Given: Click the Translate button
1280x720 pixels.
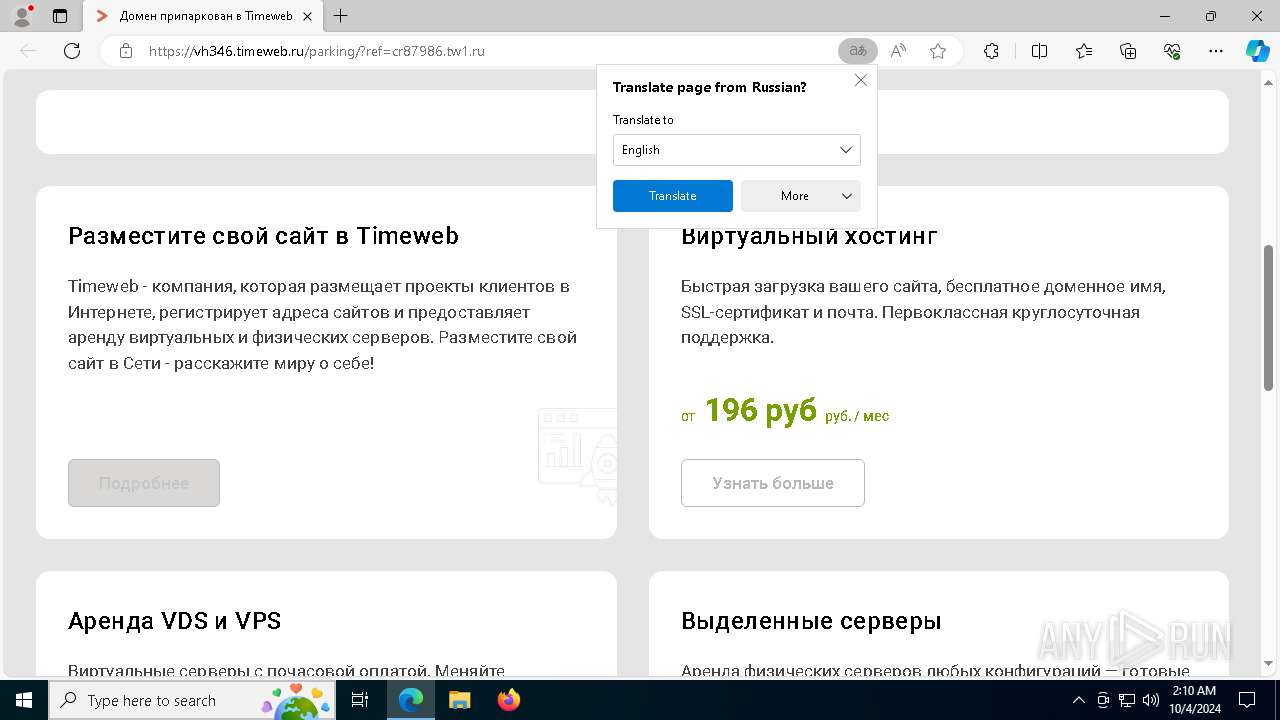Looking at the screenshot, I should (673, 196).
